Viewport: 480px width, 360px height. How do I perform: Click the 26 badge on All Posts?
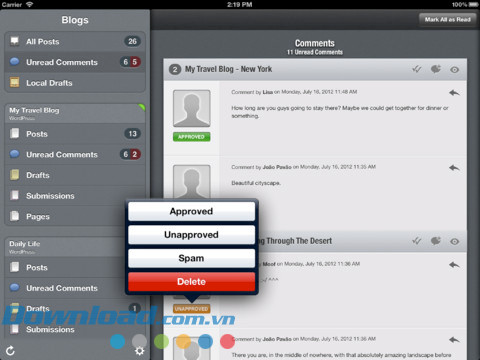(x=132, y=41)
